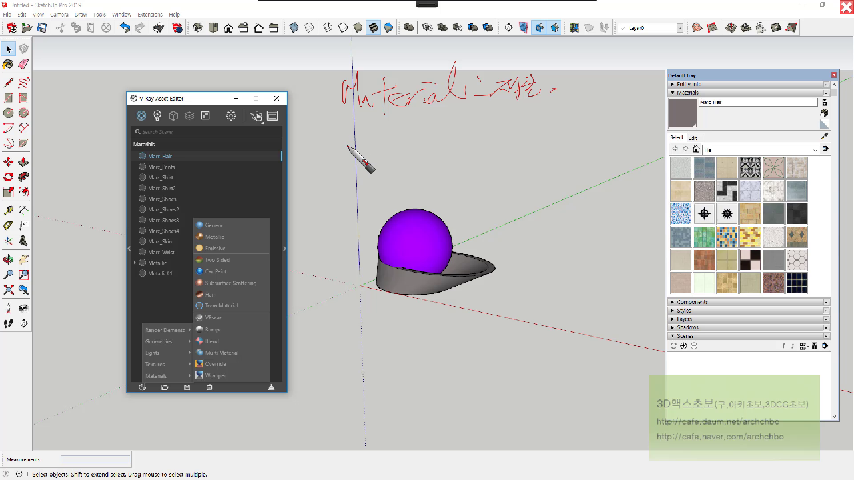Viewport: 854px width, 480px height.
Task: Choose the Rectangle tool
Action: tap(8, 98)
